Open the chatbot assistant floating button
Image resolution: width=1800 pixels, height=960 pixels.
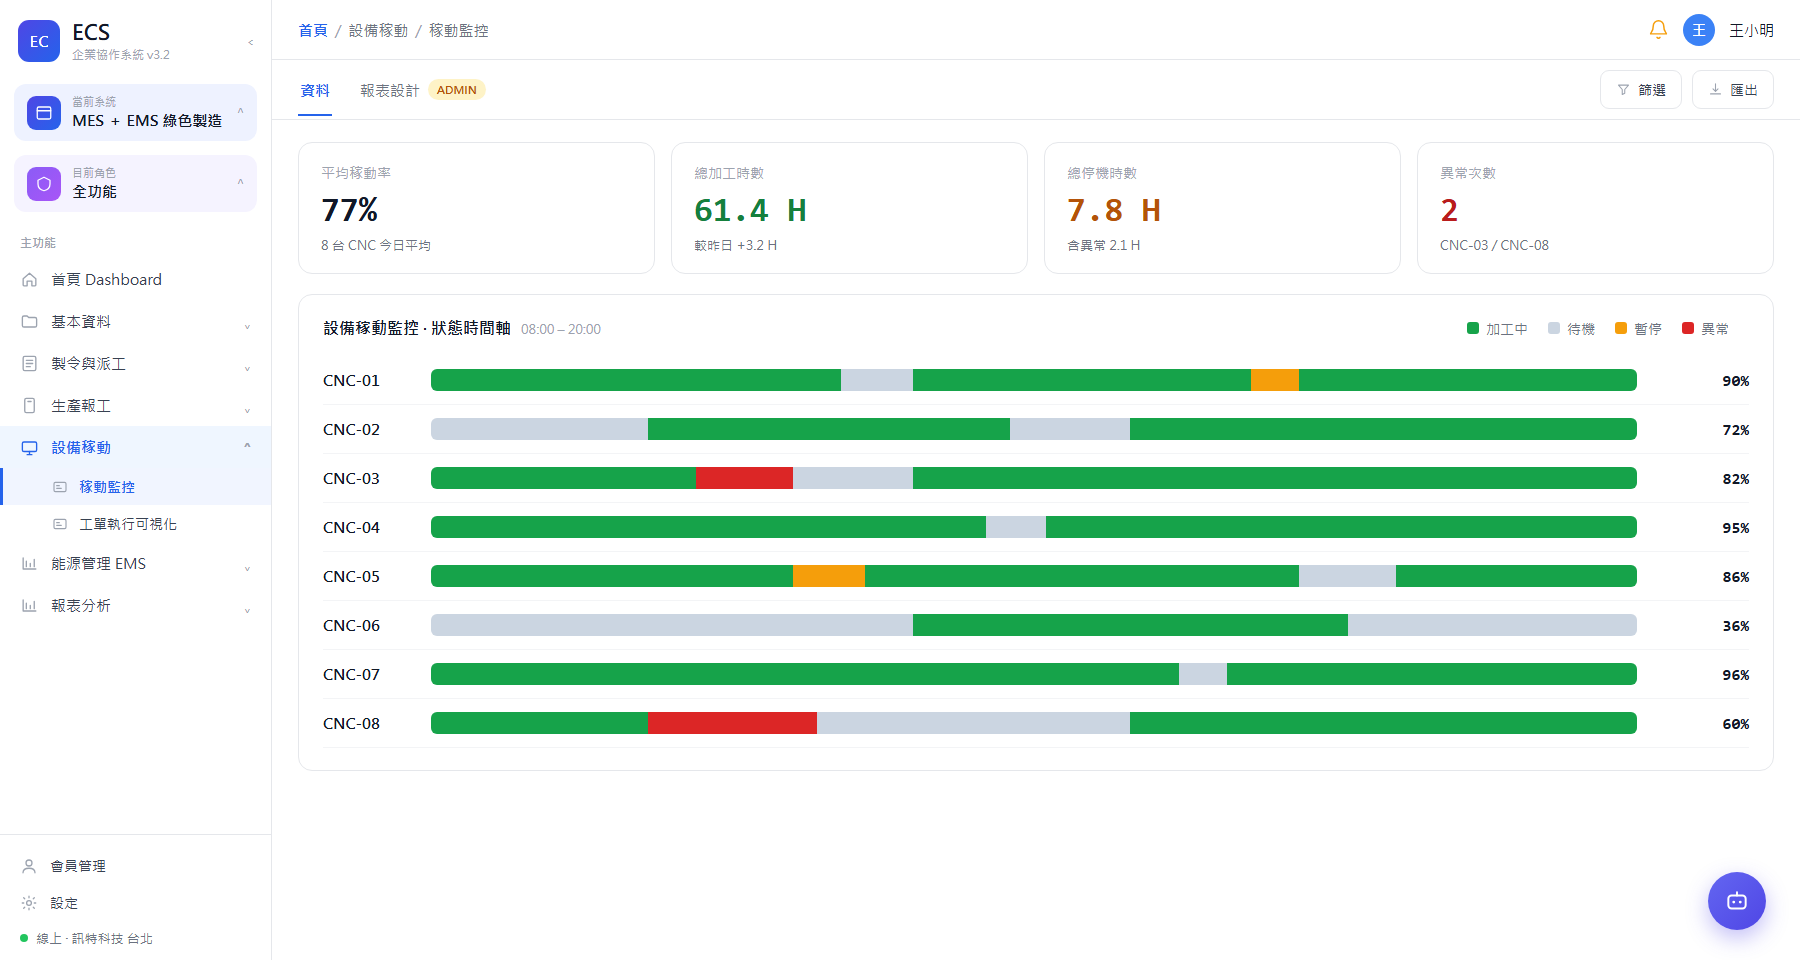coord(1736,901)
